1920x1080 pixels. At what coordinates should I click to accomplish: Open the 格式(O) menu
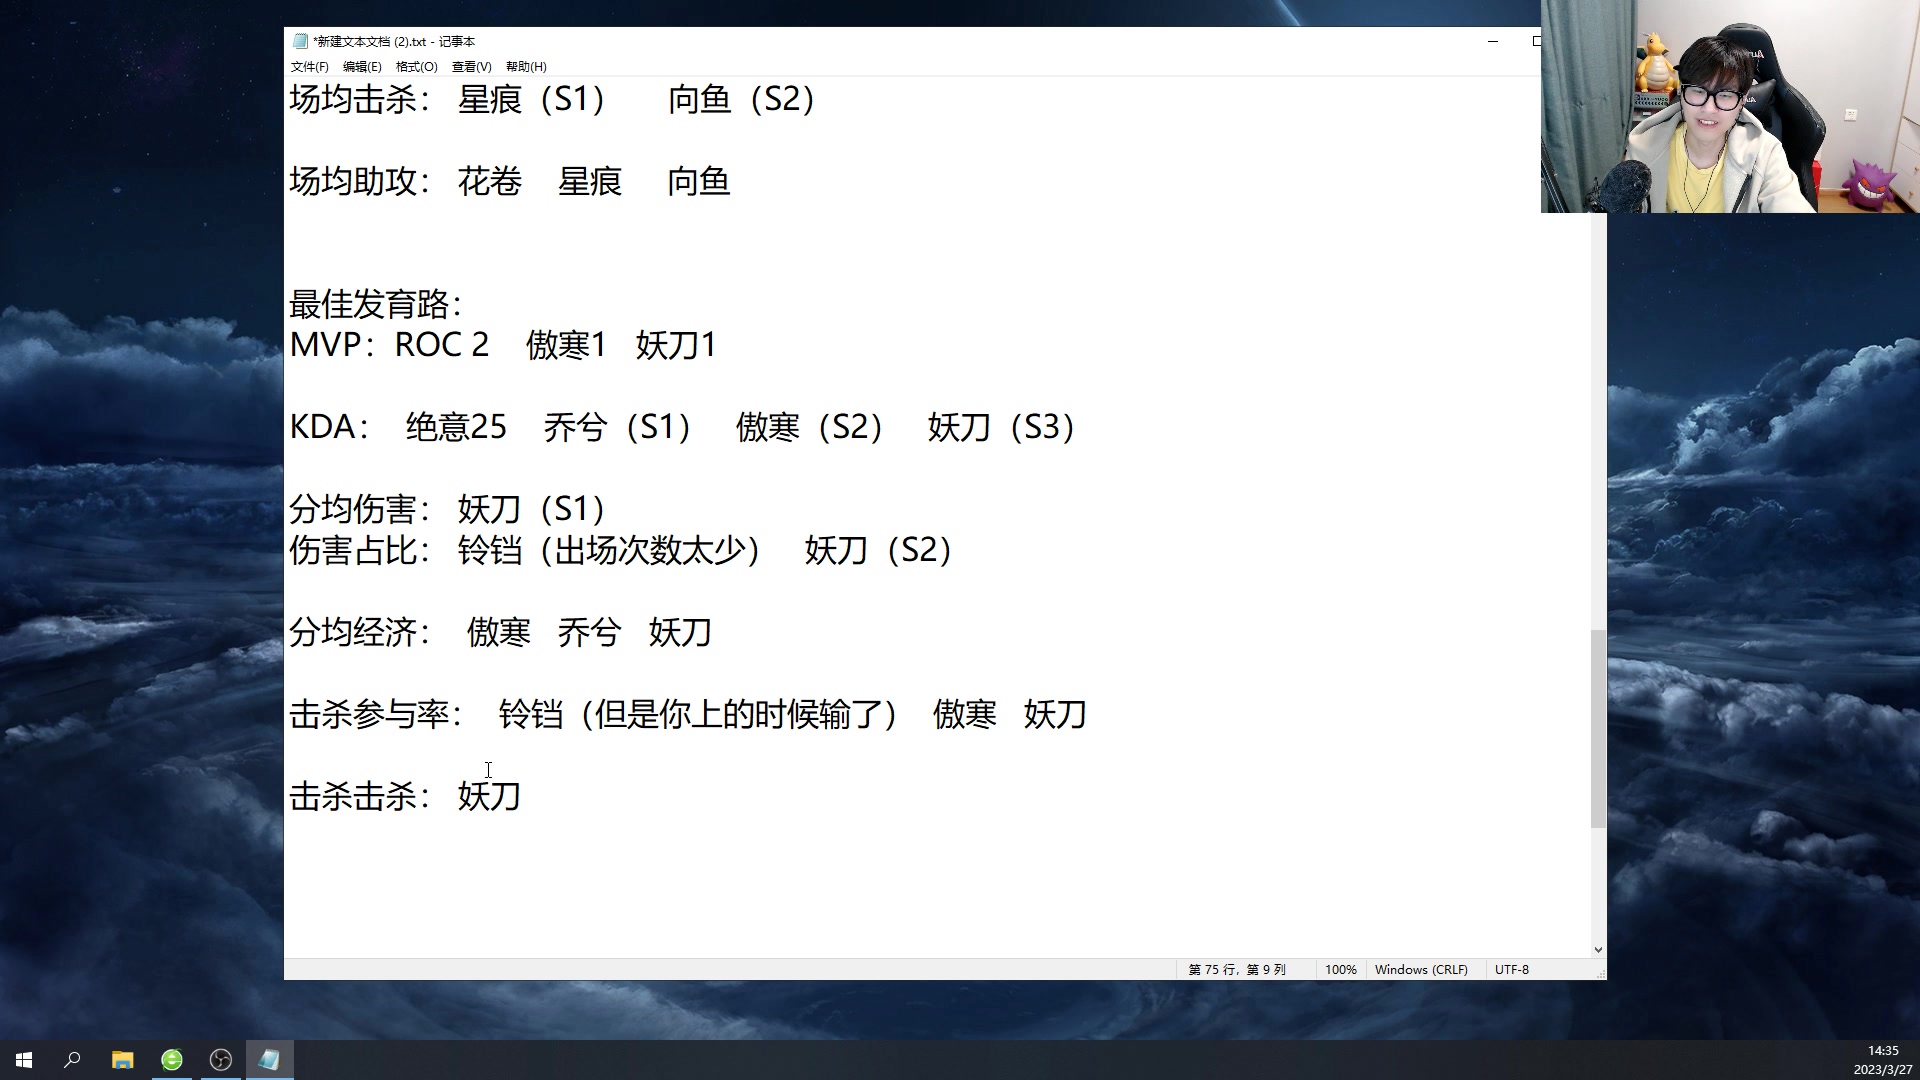[x=416, y=67]
